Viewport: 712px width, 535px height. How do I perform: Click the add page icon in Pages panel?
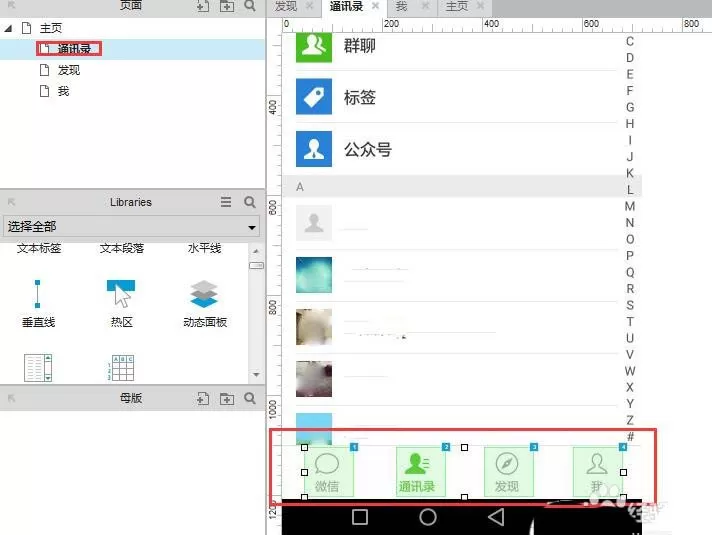(203, 6)
